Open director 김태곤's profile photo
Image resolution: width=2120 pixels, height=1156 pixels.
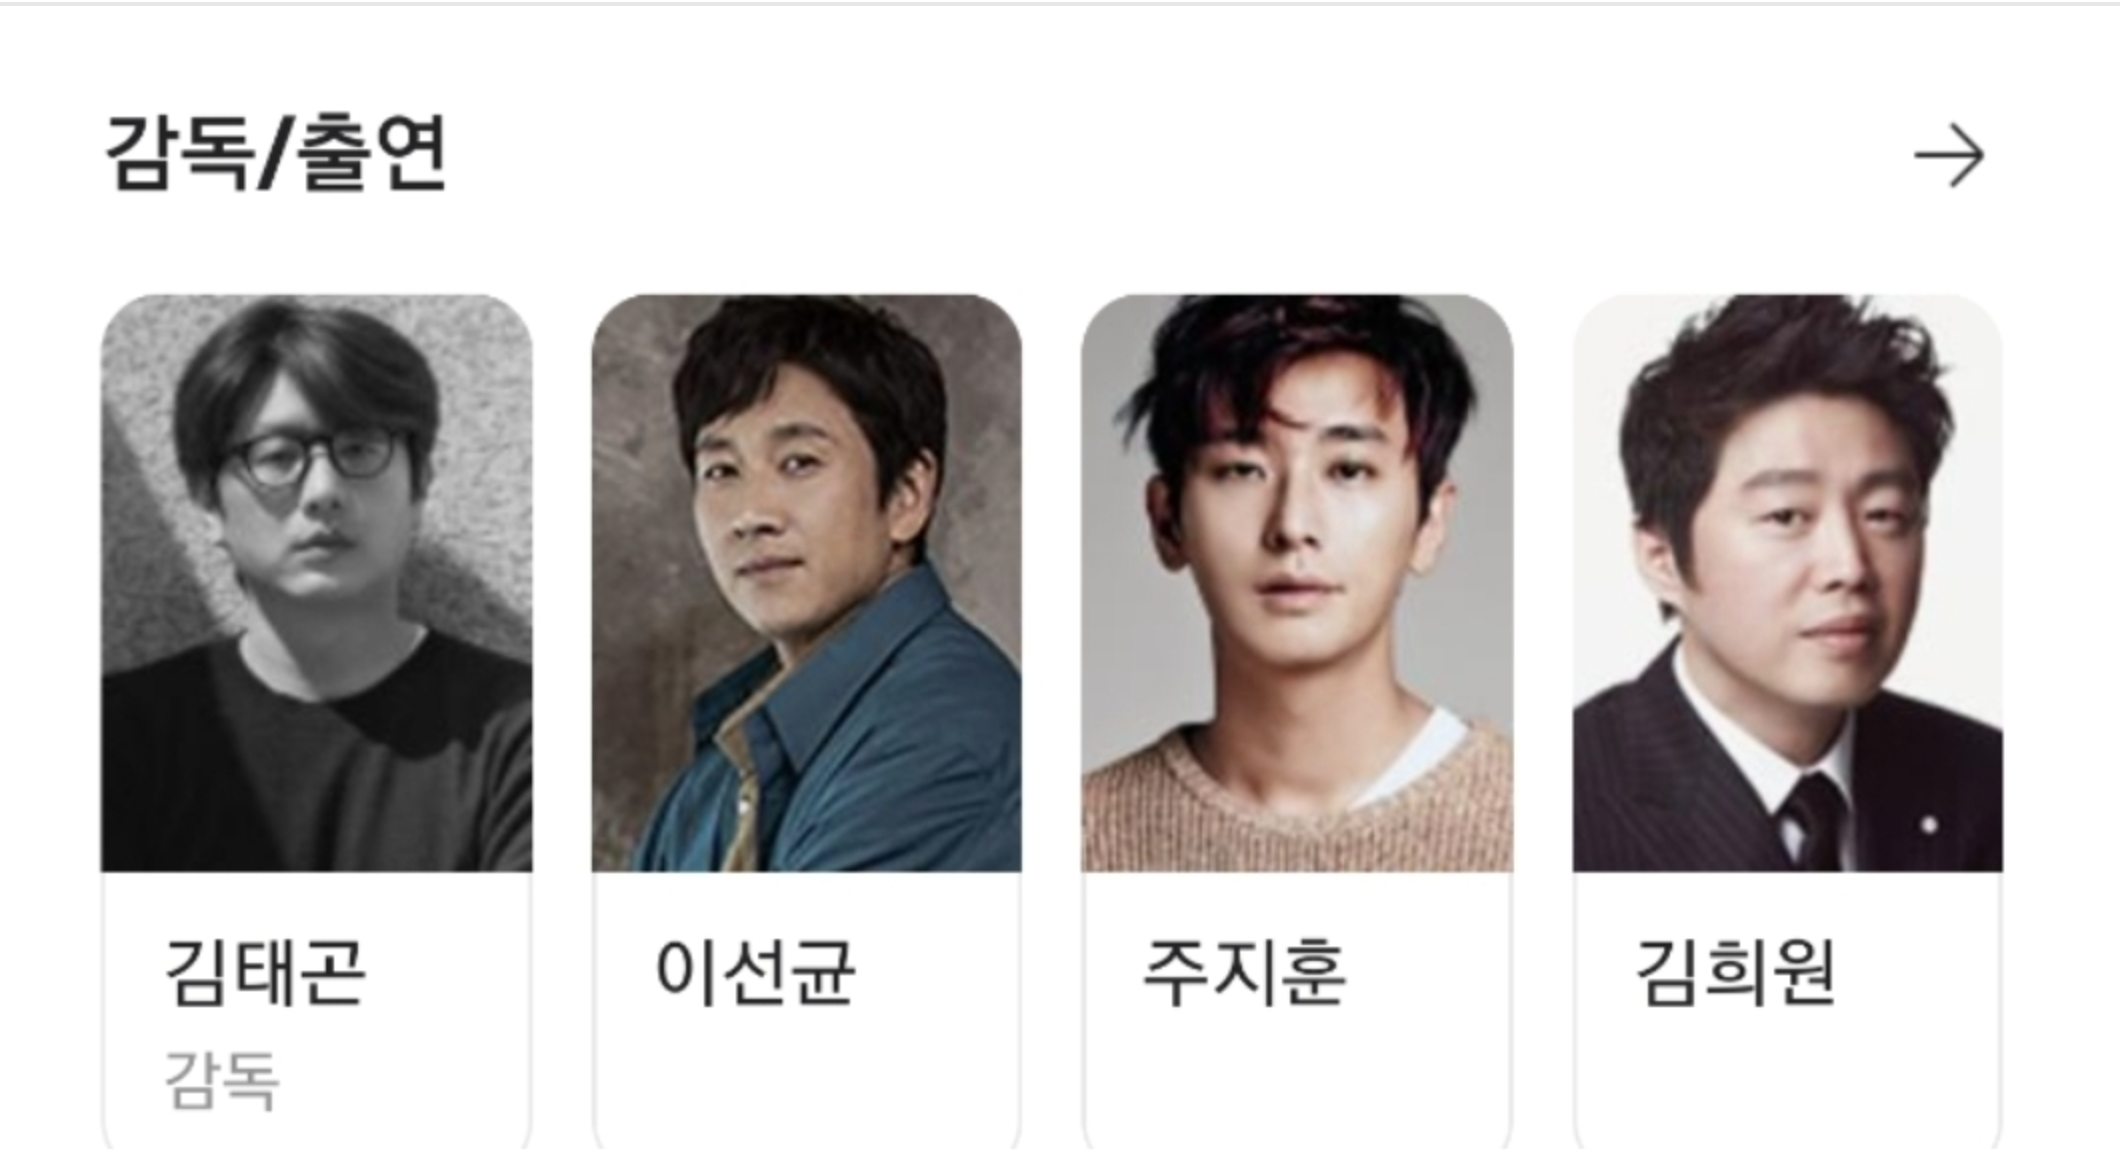tap(316, 582)
